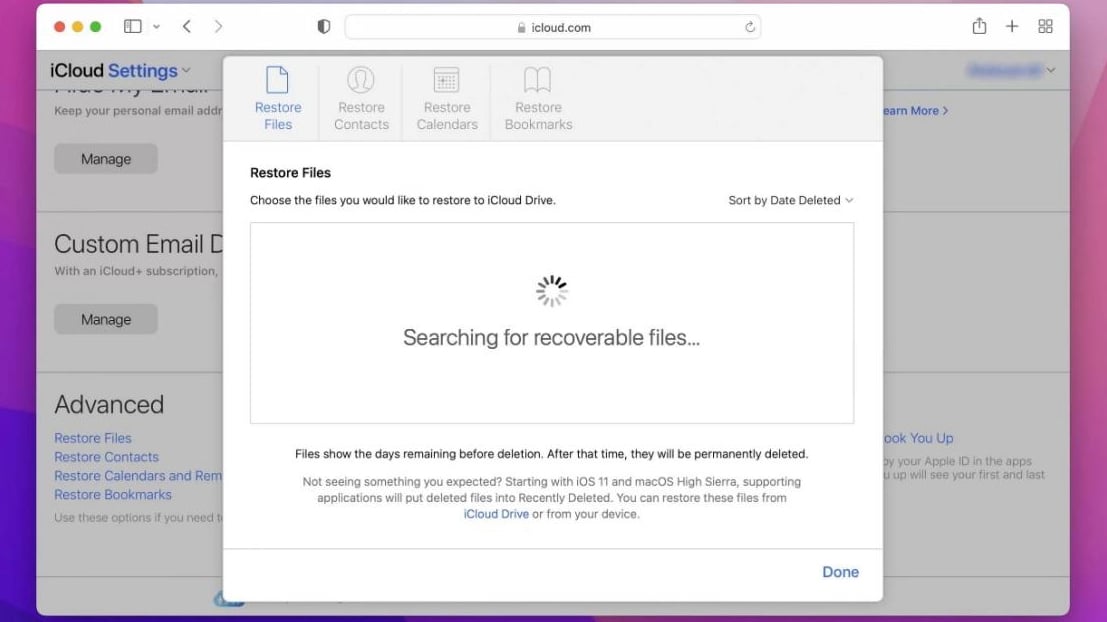Follow the iCloud Drive link
Image resolution: width=1107 pixels, height=622 pixels.
pos(496,514)
